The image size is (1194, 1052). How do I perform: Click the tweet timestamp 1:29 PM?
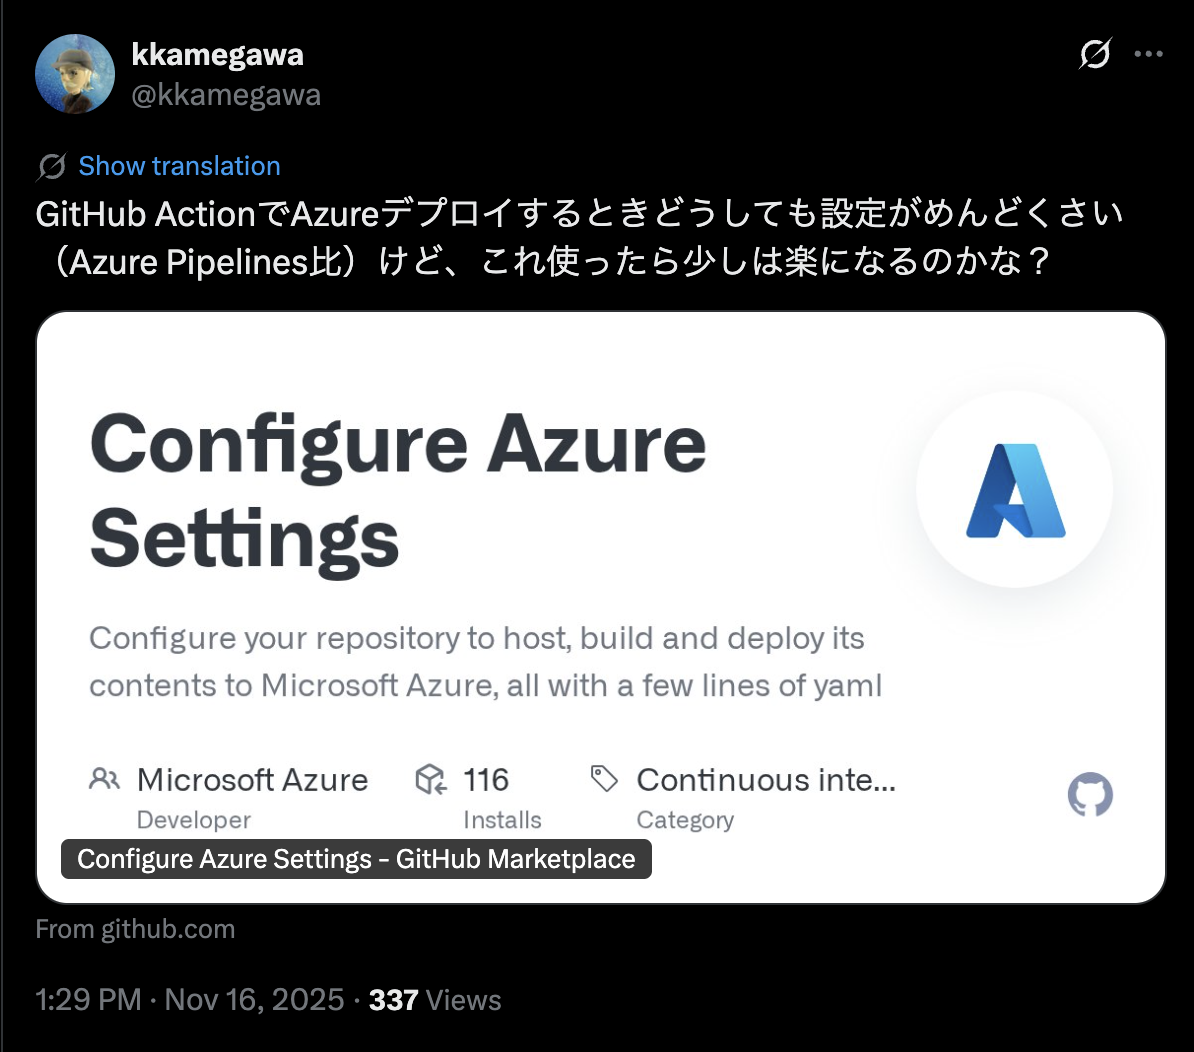88,999
